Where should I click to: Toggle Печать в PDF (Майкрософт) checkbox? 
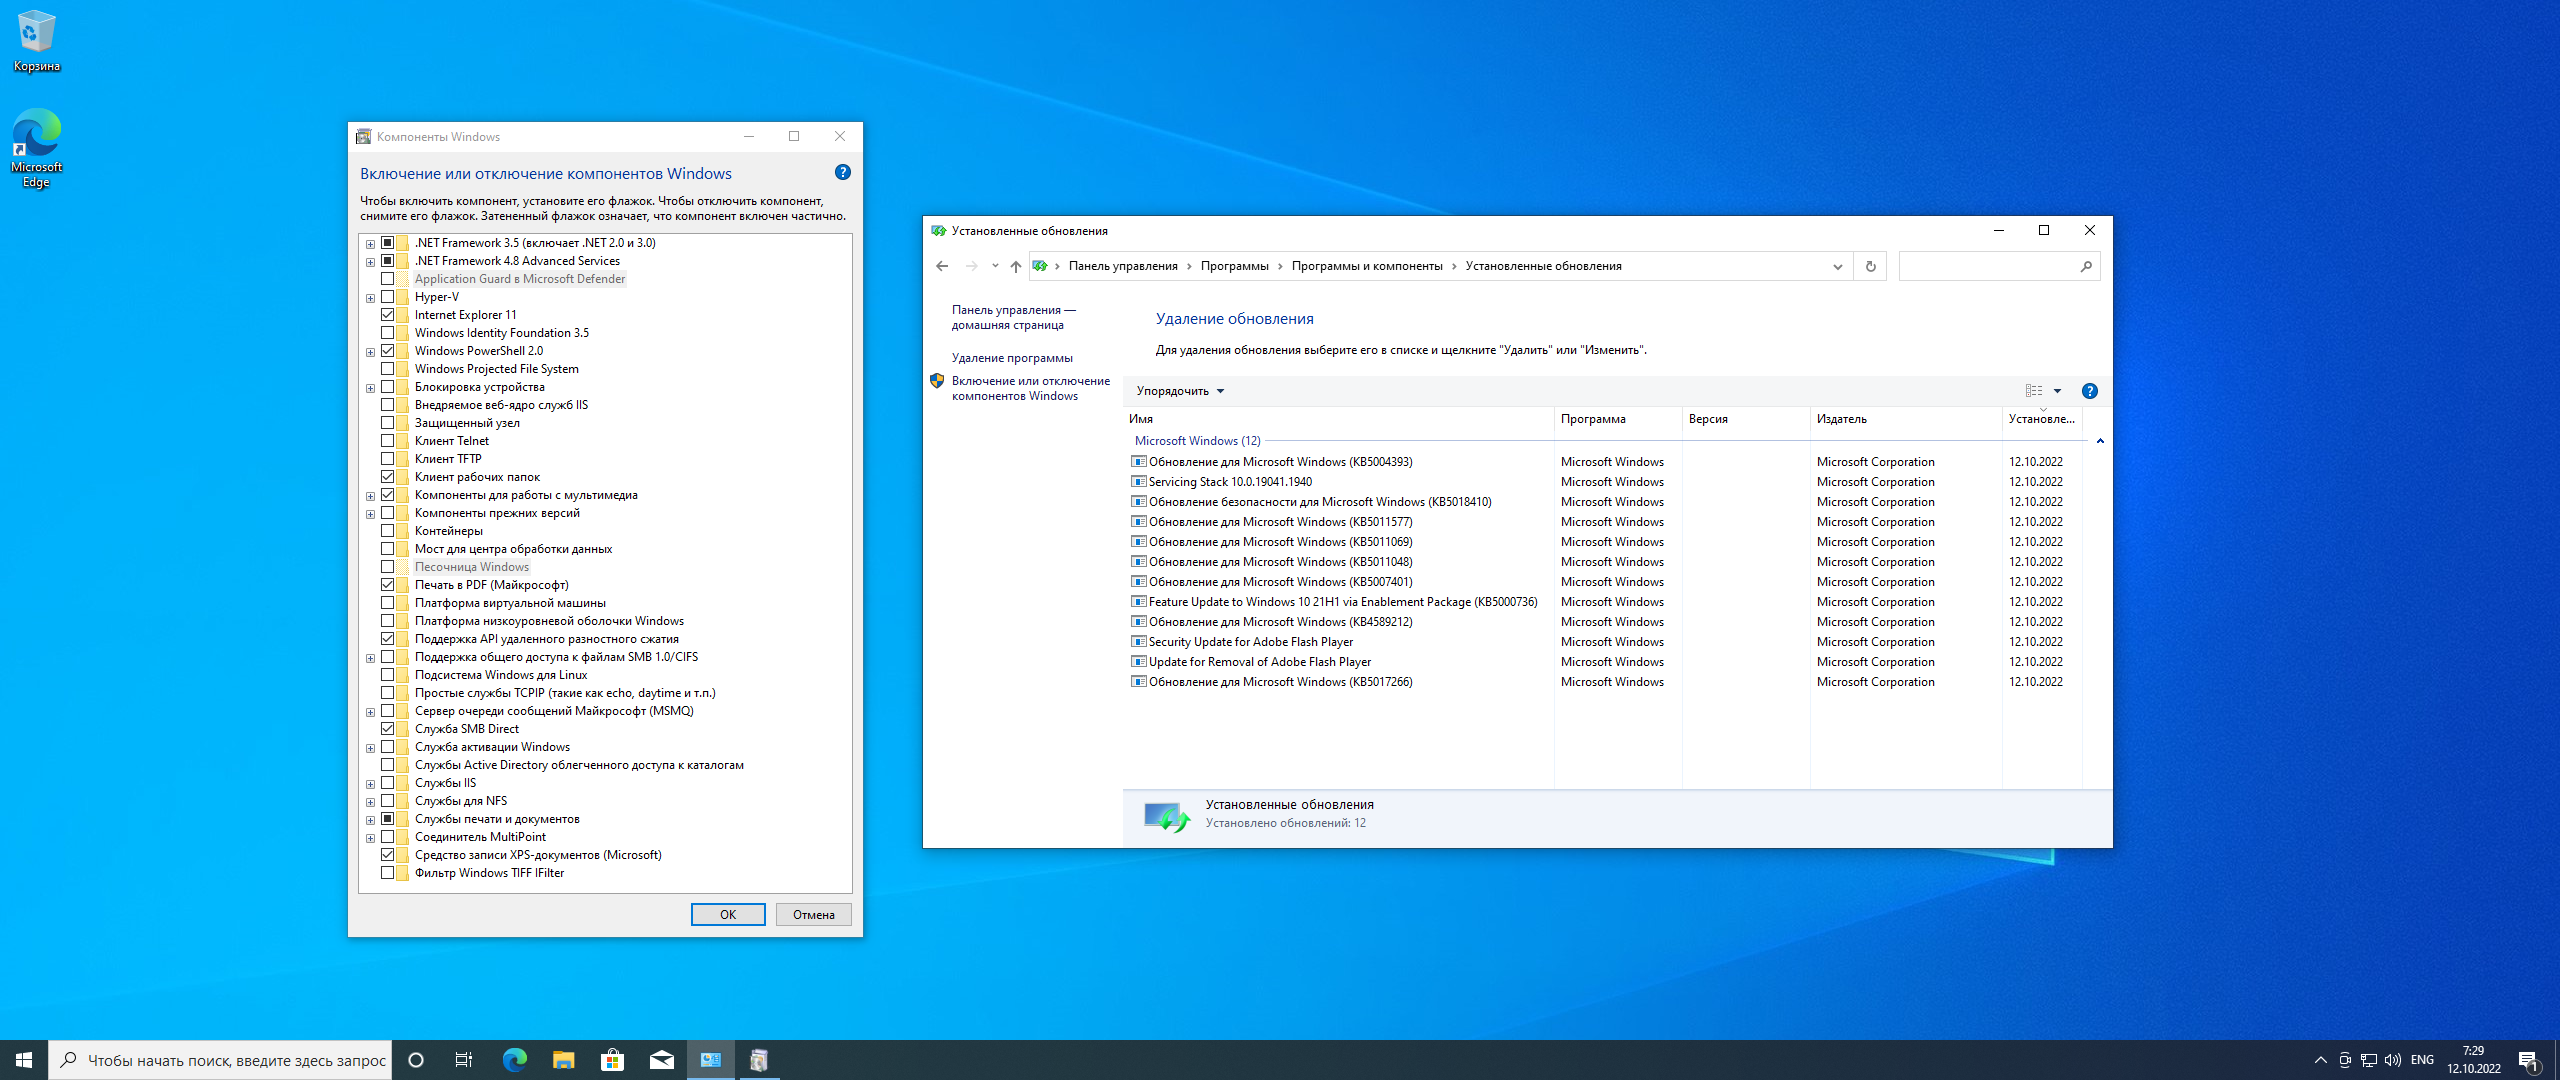click(x=387, y=585)
